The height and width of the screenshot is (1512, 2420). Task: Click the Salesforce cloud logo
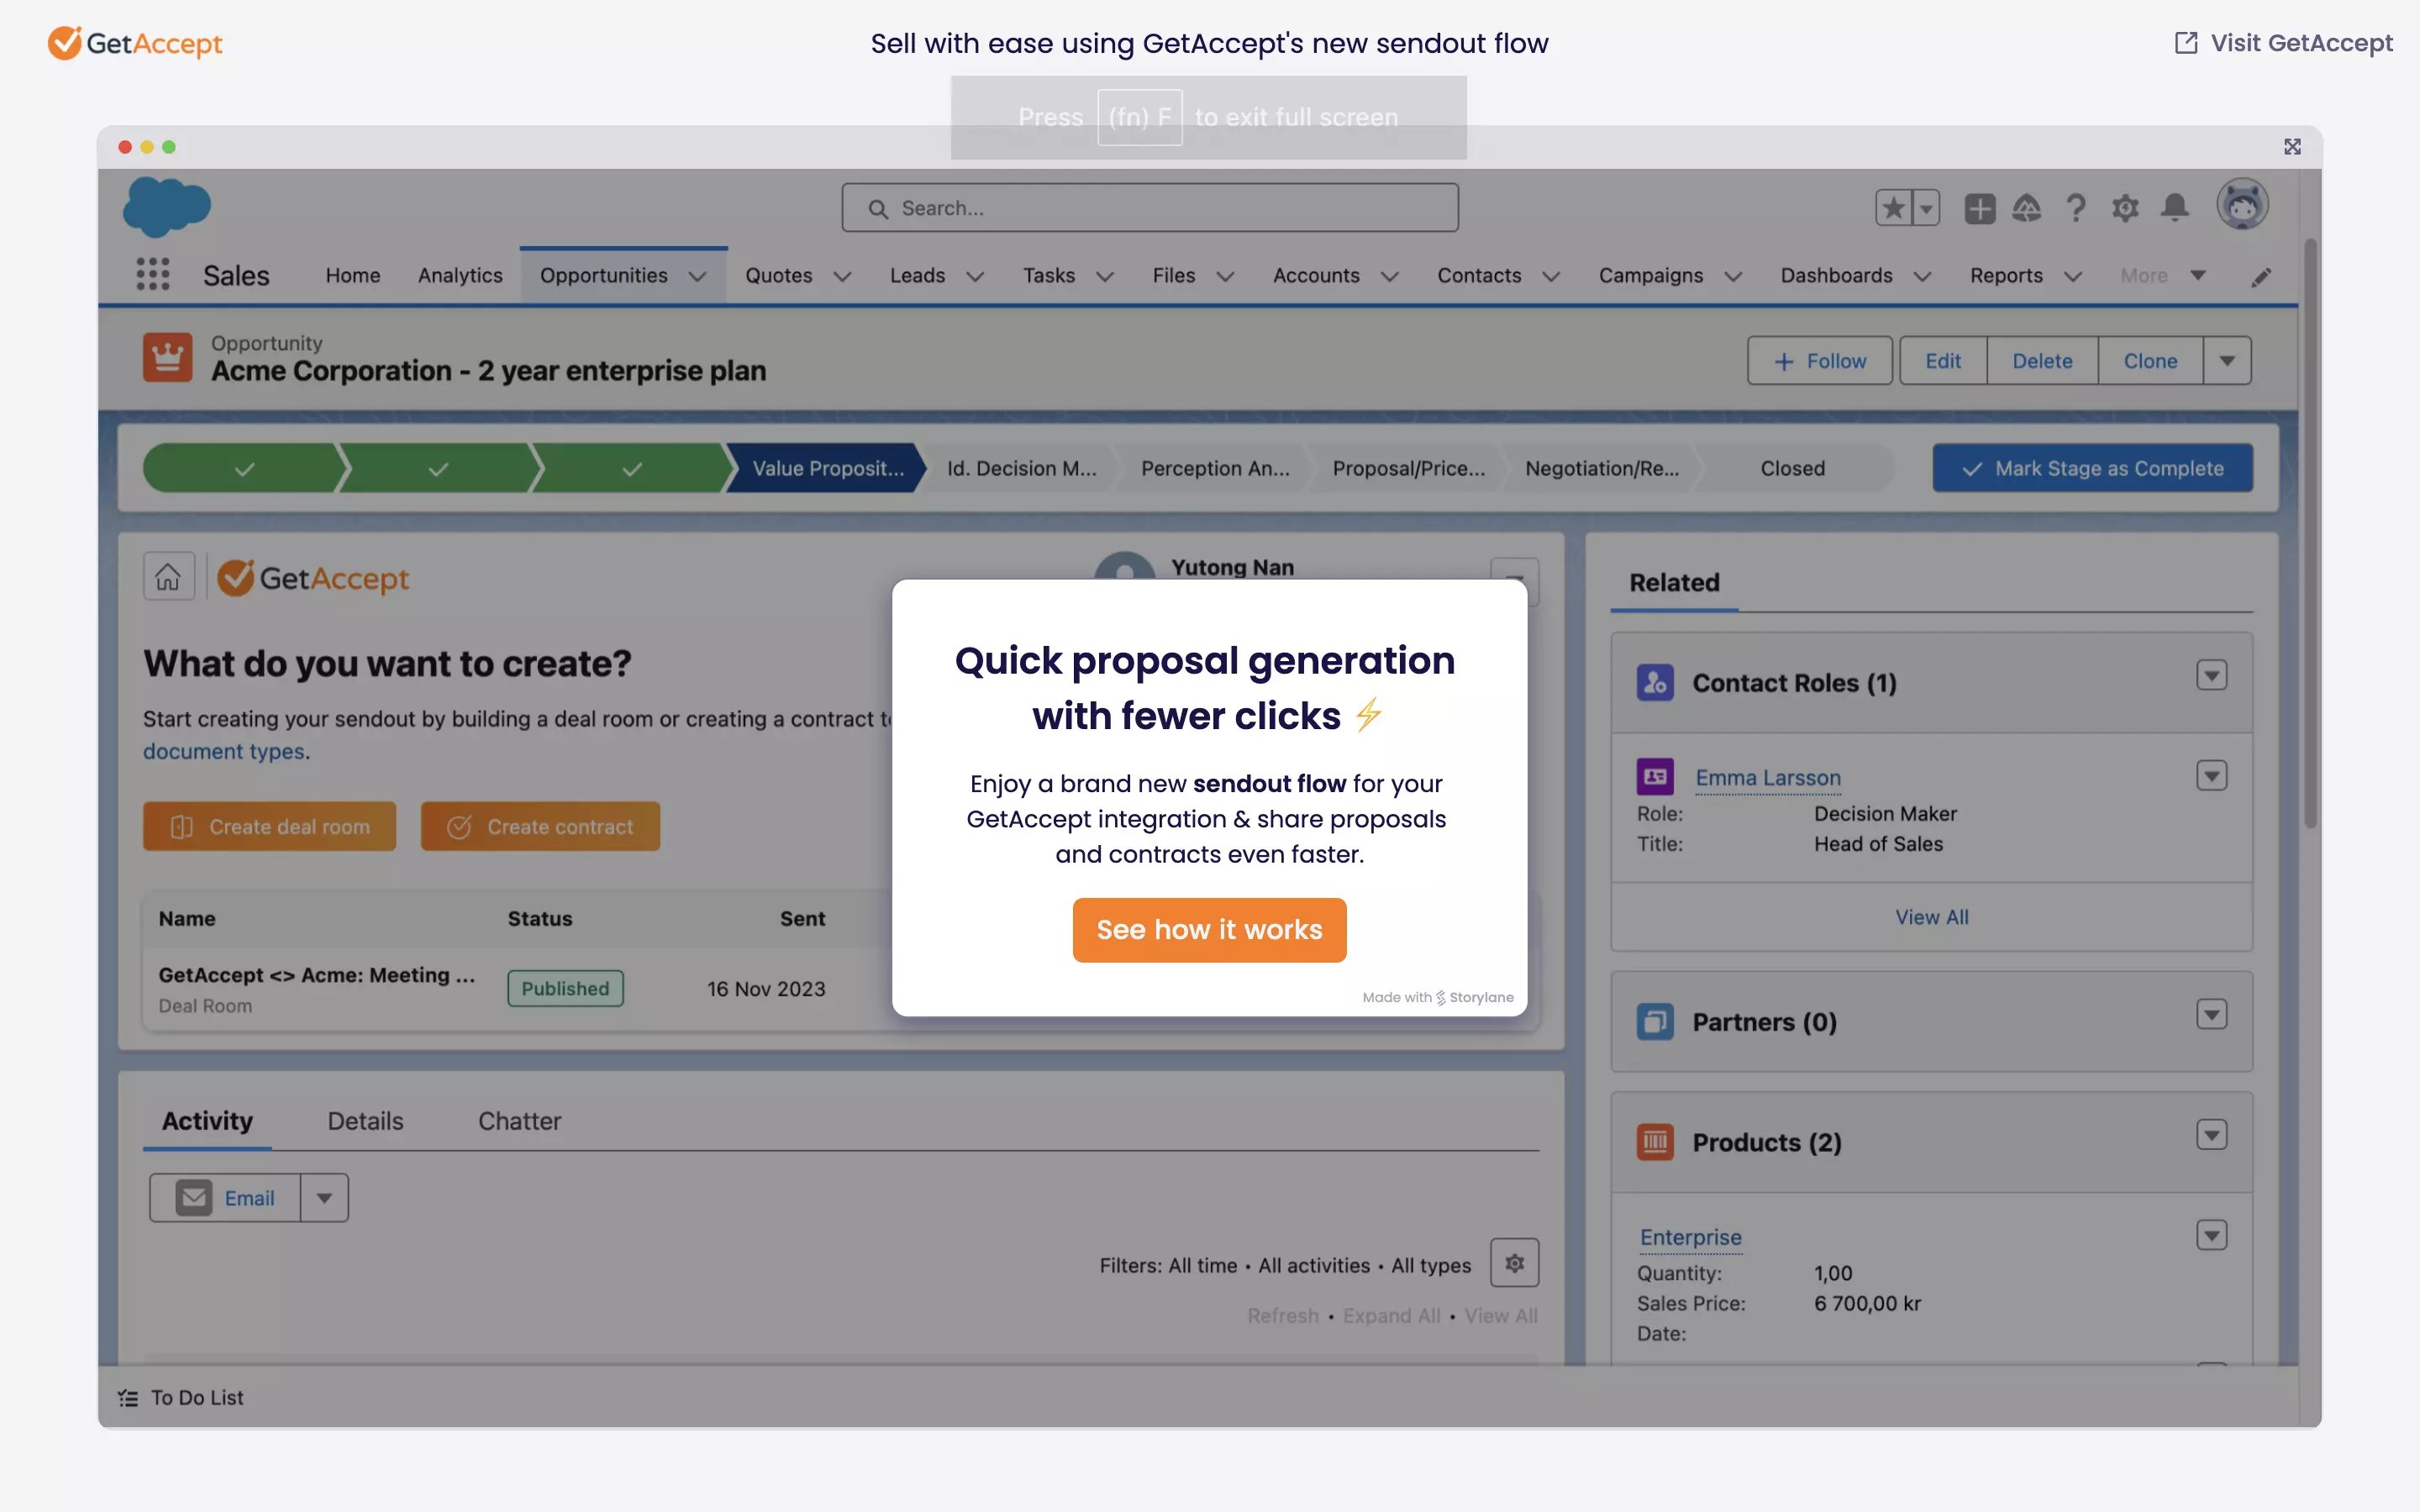(x=166, y=207)
